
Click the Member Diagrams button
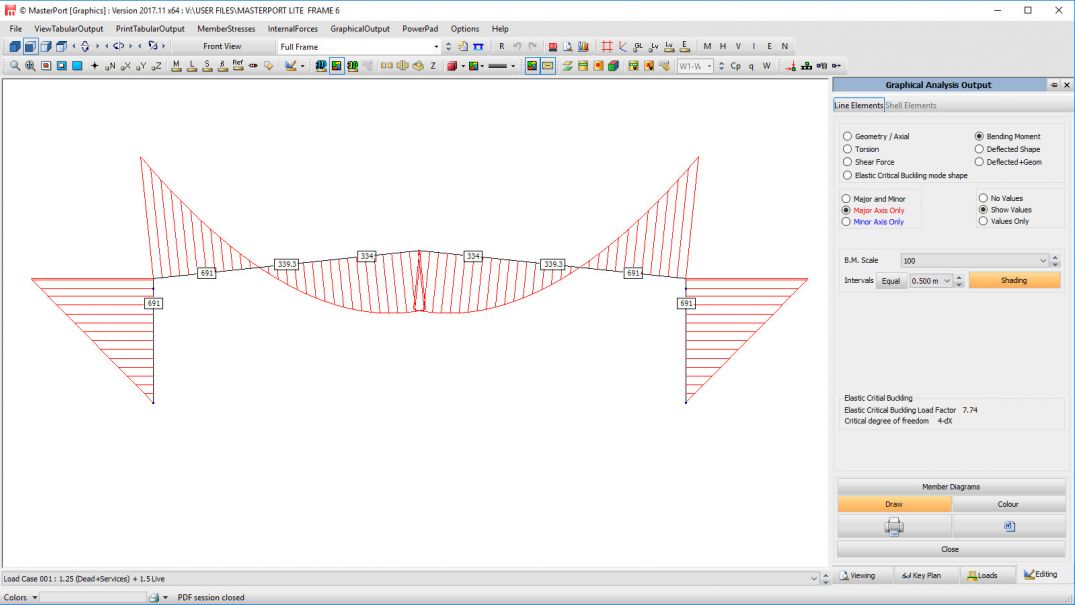click(x=950, y=487)
